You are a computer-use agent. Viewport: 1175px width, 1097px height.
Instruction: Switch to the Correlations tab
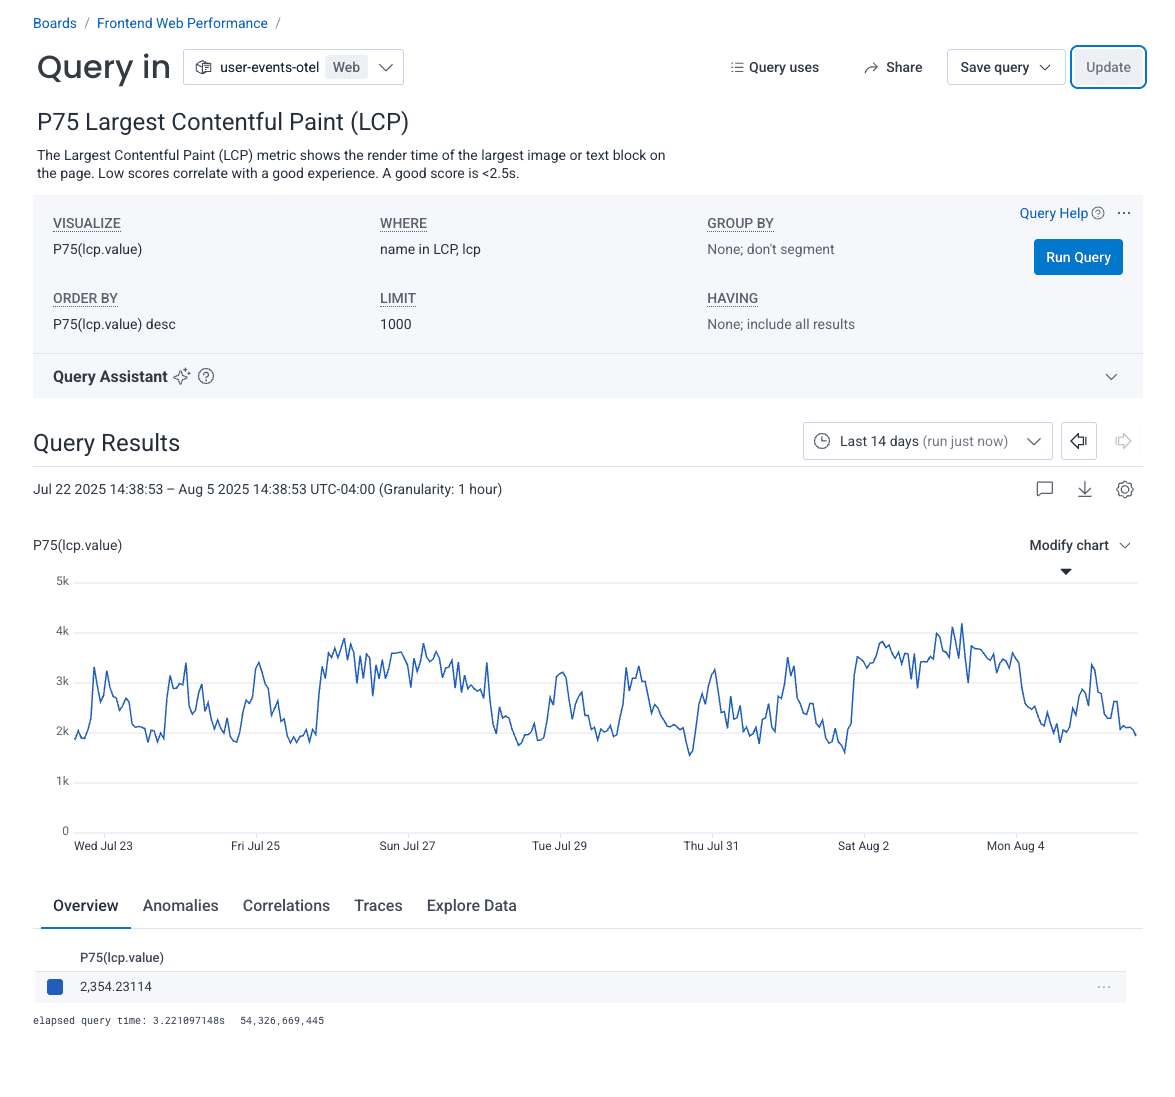coord(286,905)
